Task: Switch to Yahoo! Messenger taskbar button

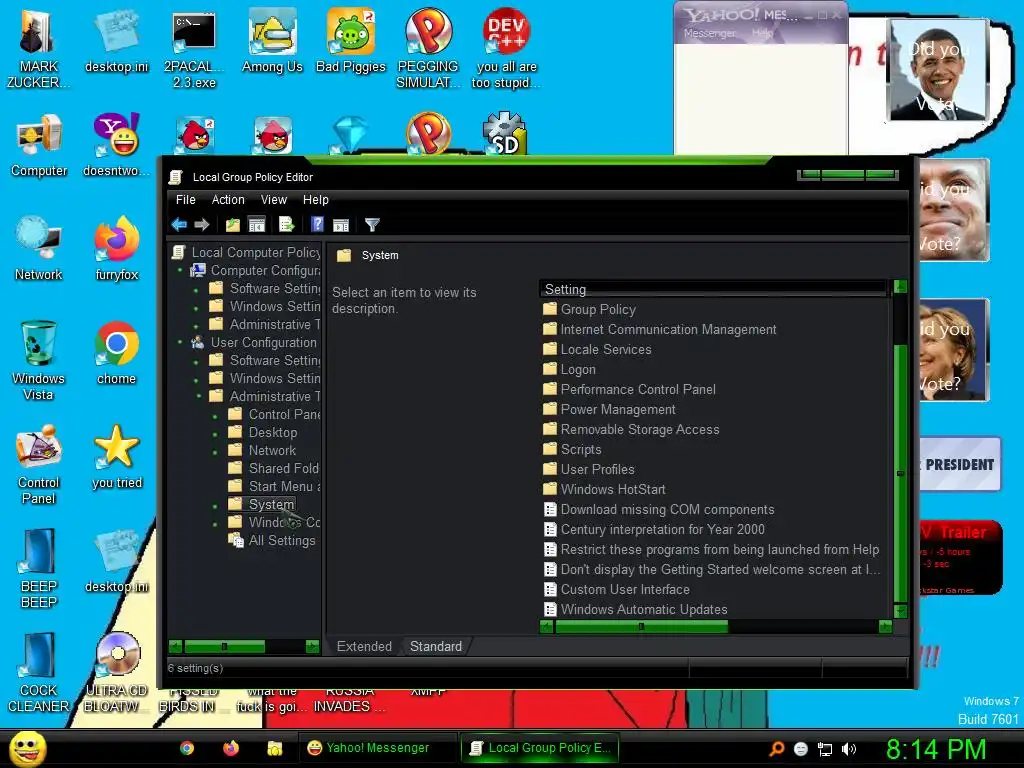Action: click(x=377, y=748)
